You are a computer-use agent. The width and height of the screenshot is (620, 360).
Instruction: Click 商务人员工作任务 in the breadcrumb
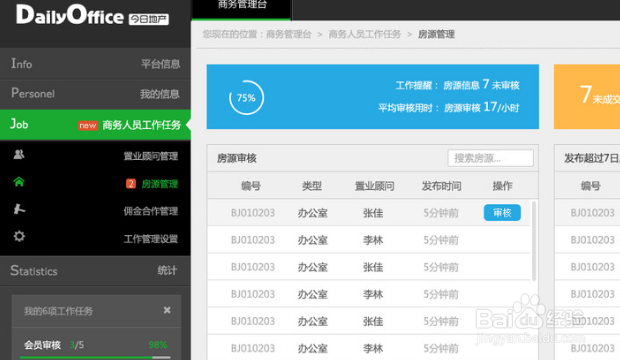(x=365, y=34)
